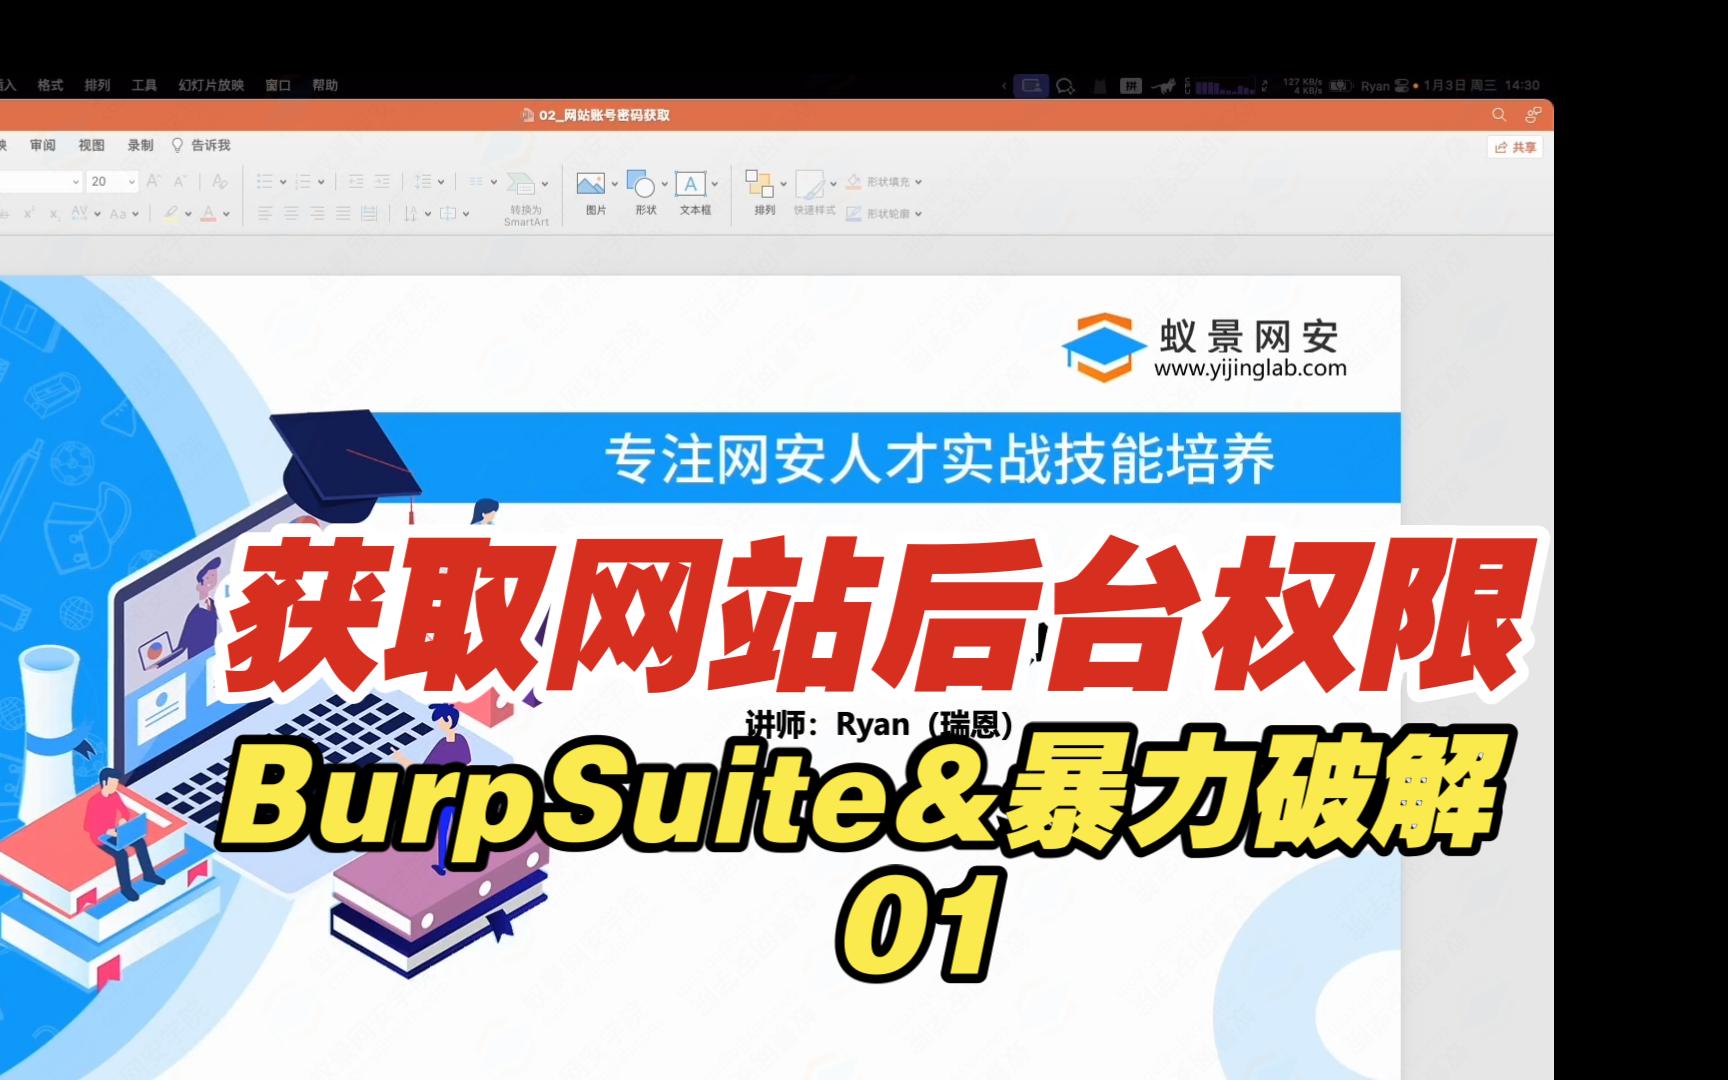Select slide banner text 专注网安人才实战技能培养
Viewport: 1728px width, 1080px height.
939,460
